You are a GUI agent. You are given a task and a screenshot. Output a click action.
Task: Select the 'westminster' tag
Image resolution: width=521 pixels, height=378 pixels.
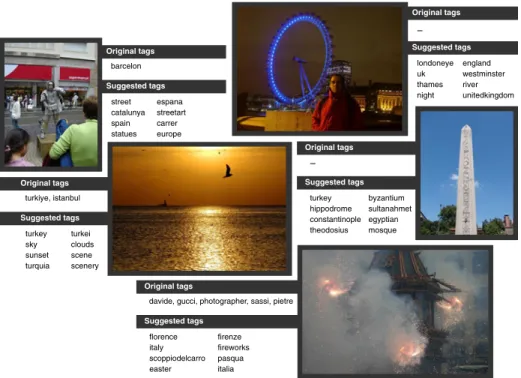(484, 74)
